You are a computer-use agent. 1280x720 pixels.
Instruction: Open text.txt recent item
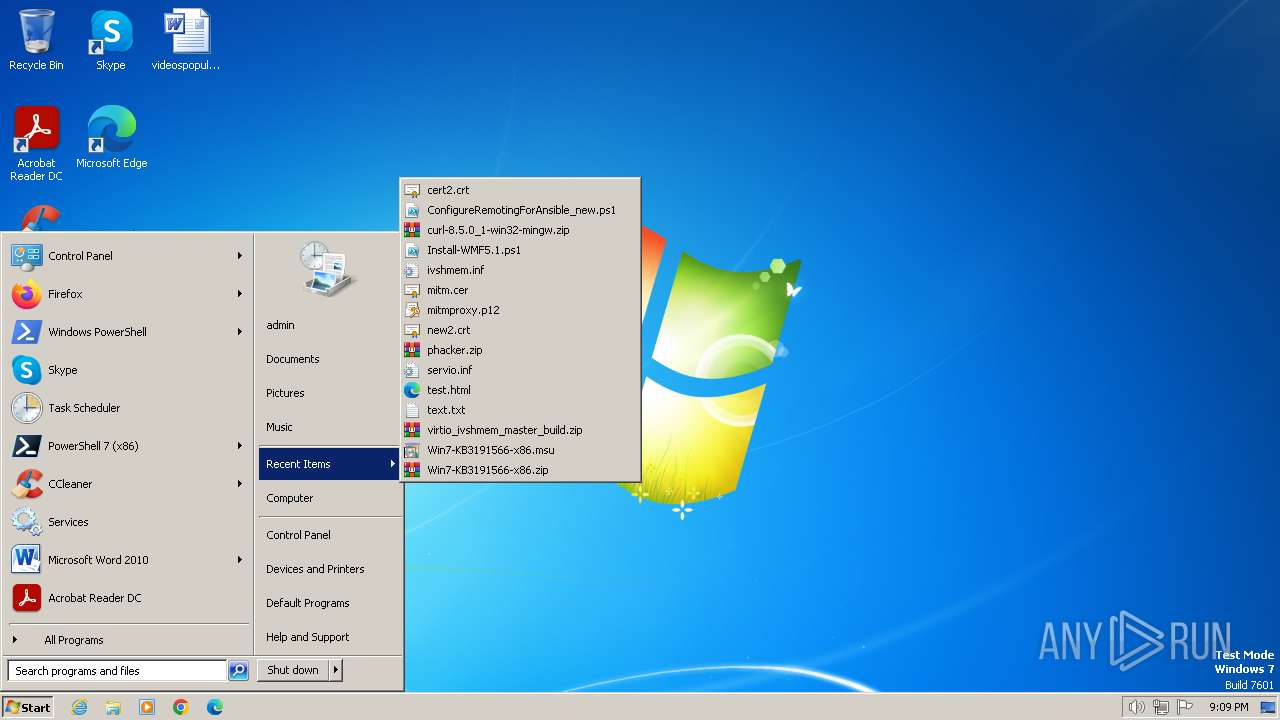click(519, 410)
